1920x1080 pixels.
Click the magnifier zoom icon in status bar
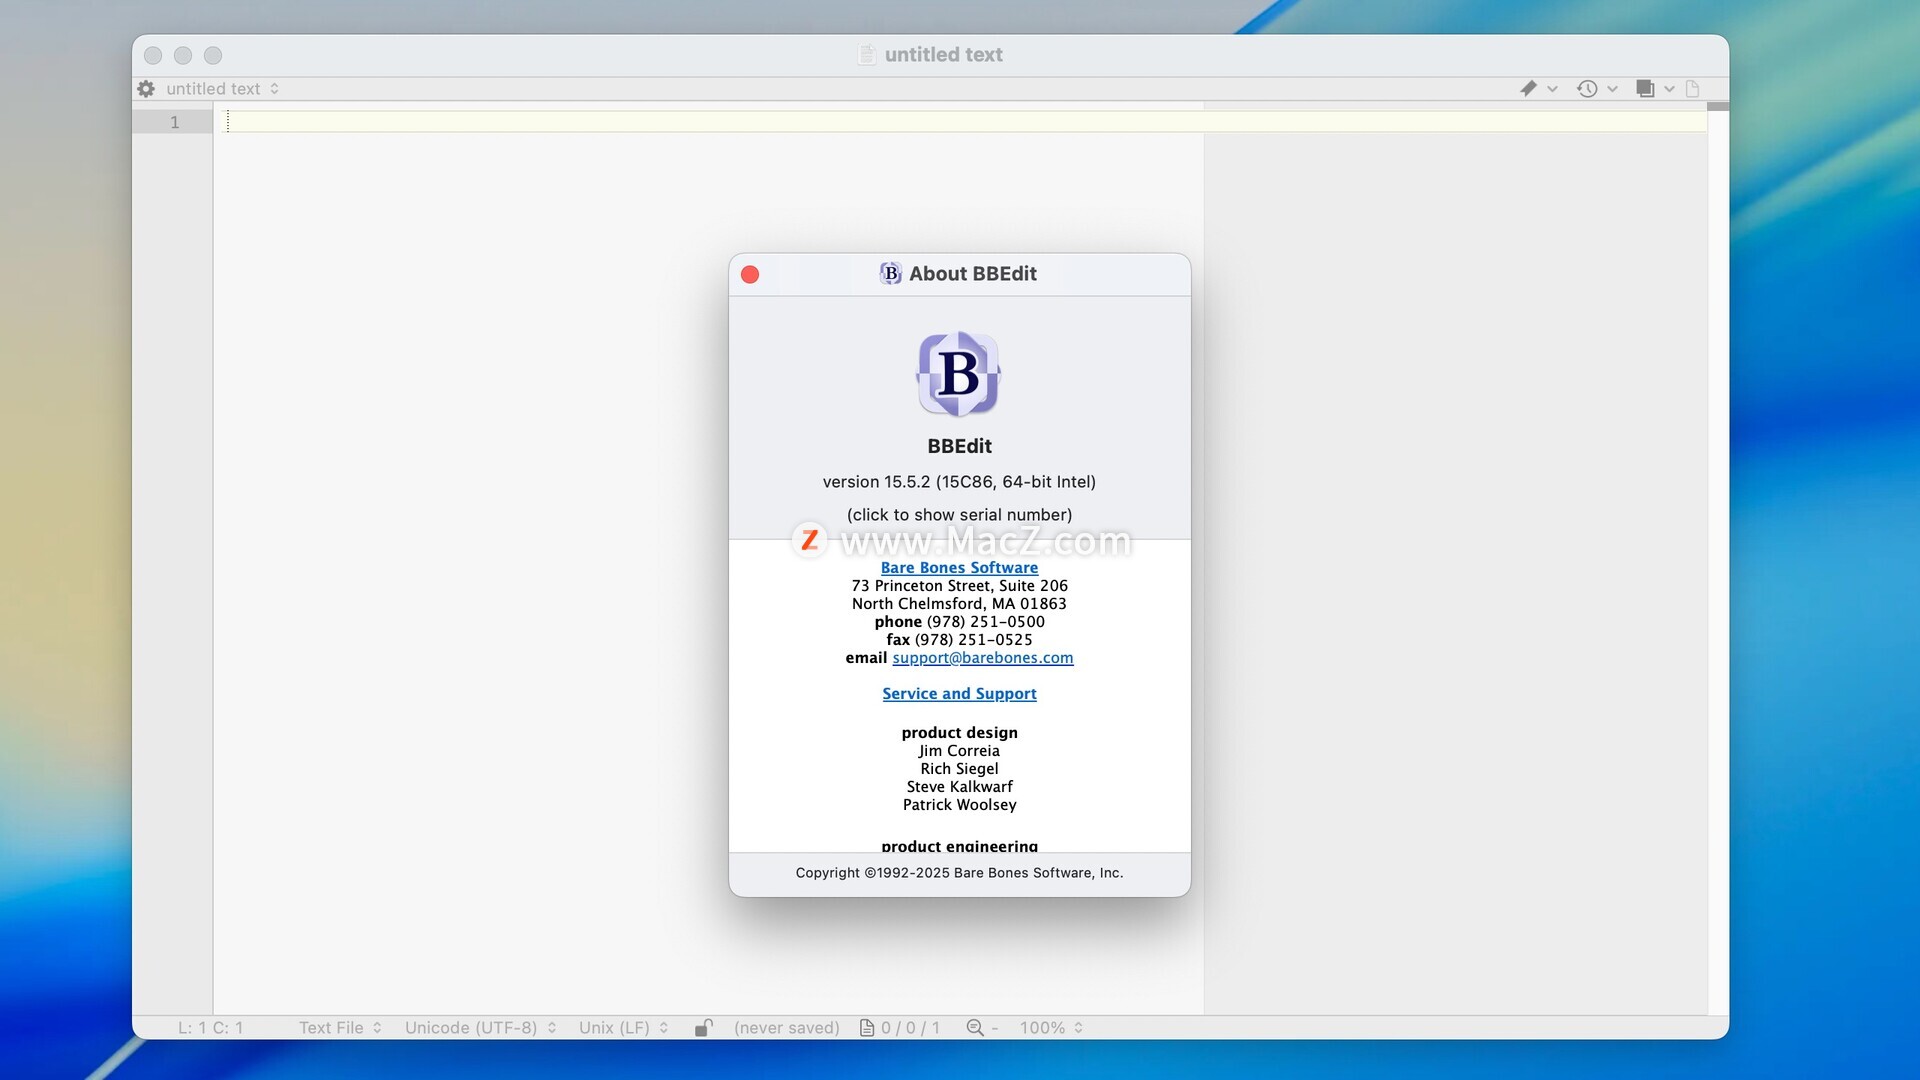(975, 1027)
